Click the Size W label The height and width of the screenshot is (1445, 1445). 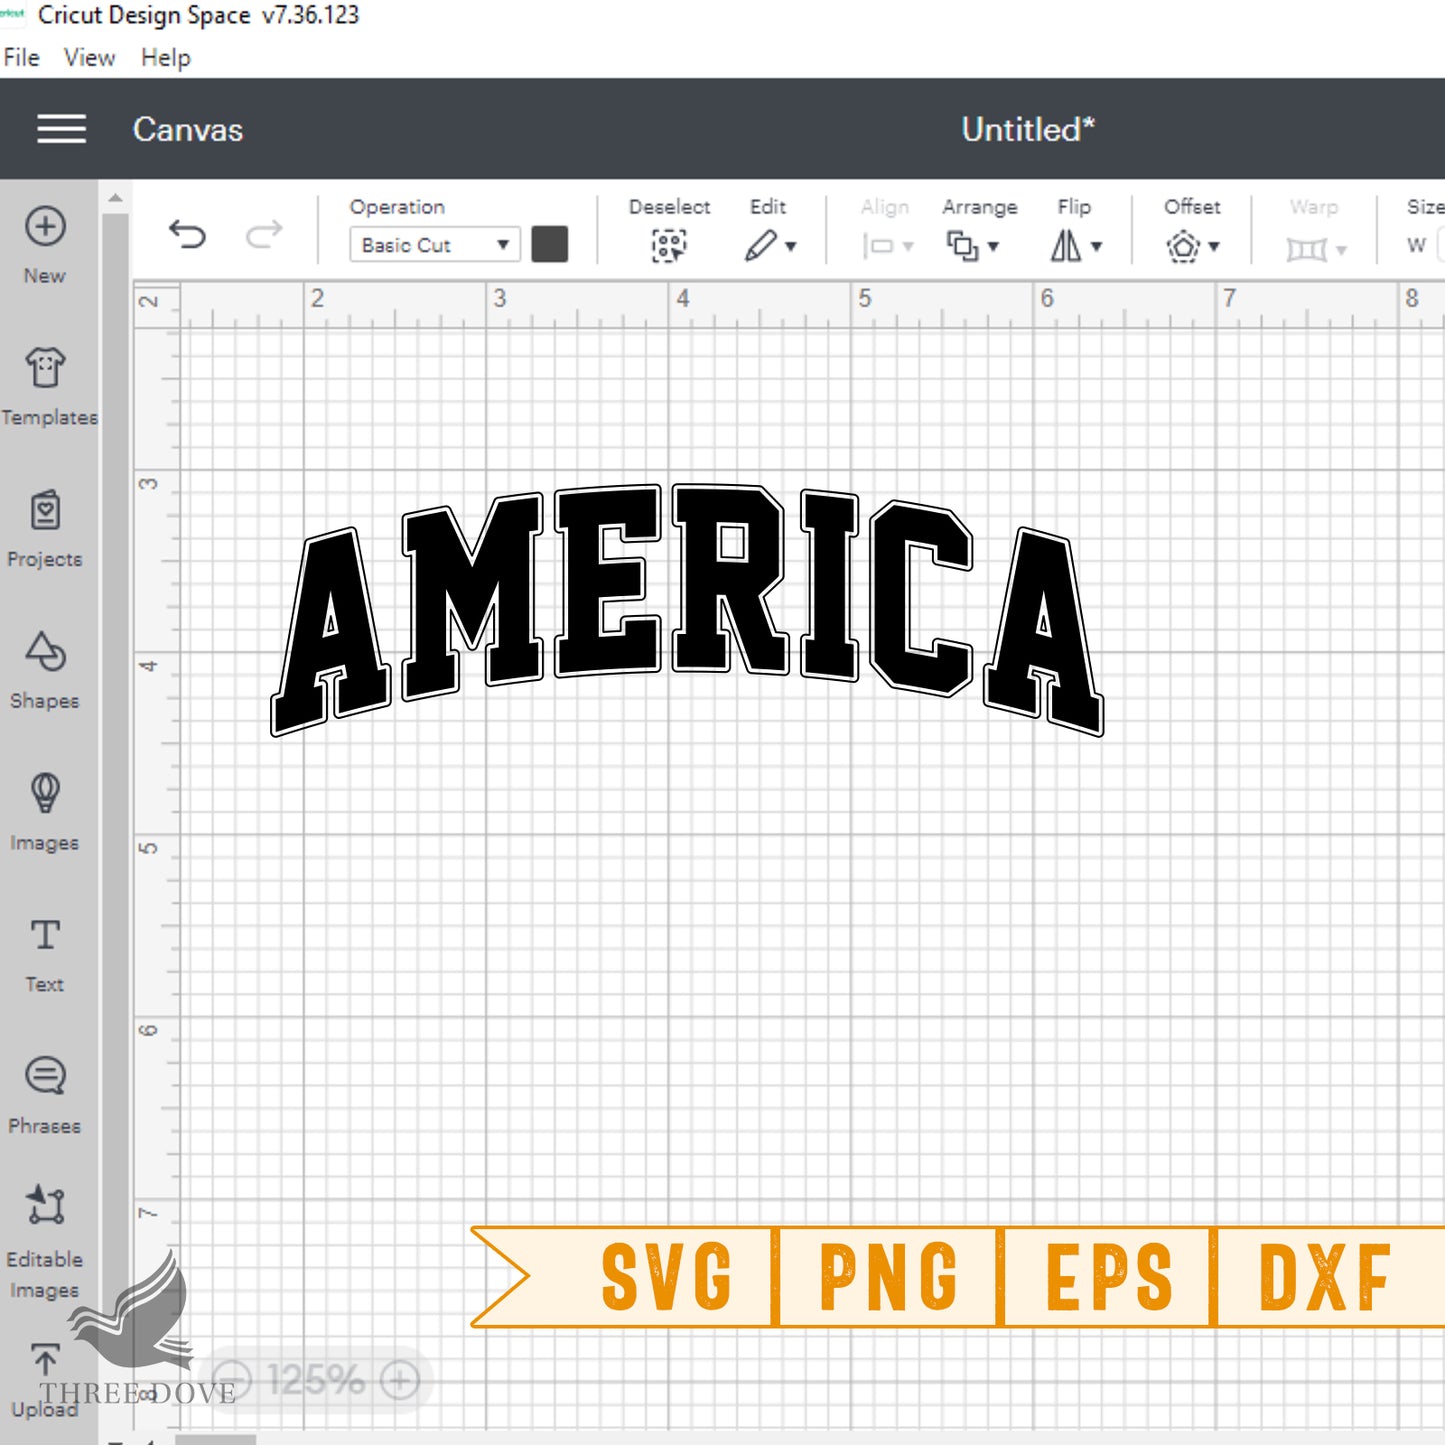(x=1416, y=245)
